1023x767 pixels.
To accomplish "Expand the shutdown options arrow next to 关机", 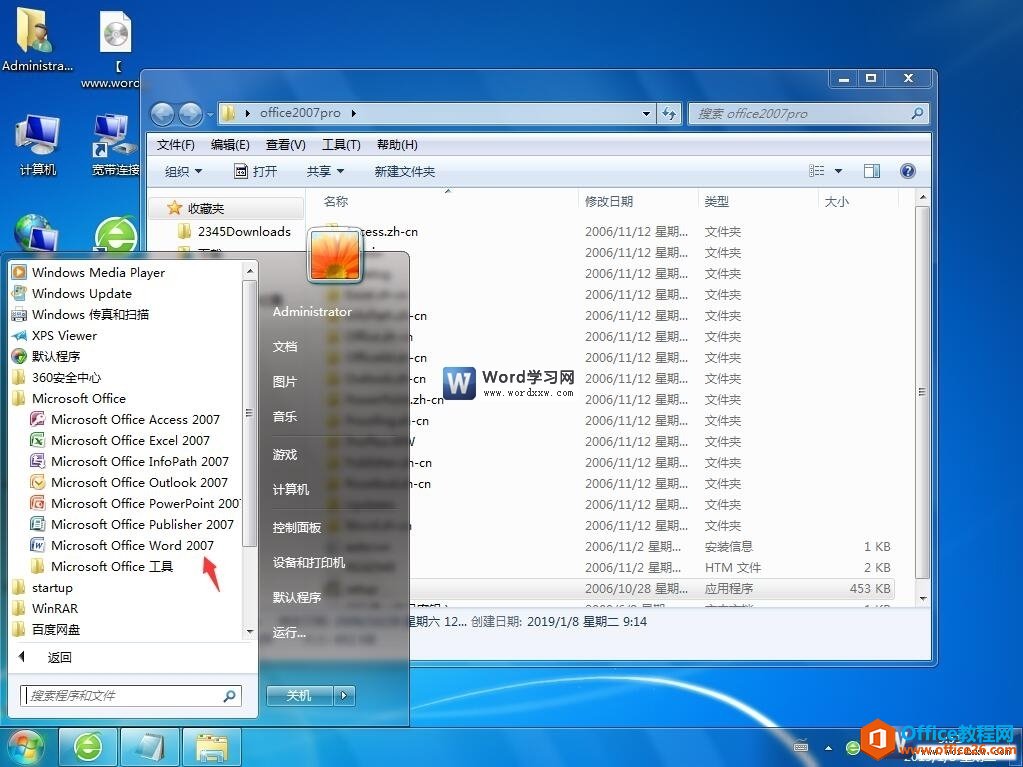I will click(344, 696).
